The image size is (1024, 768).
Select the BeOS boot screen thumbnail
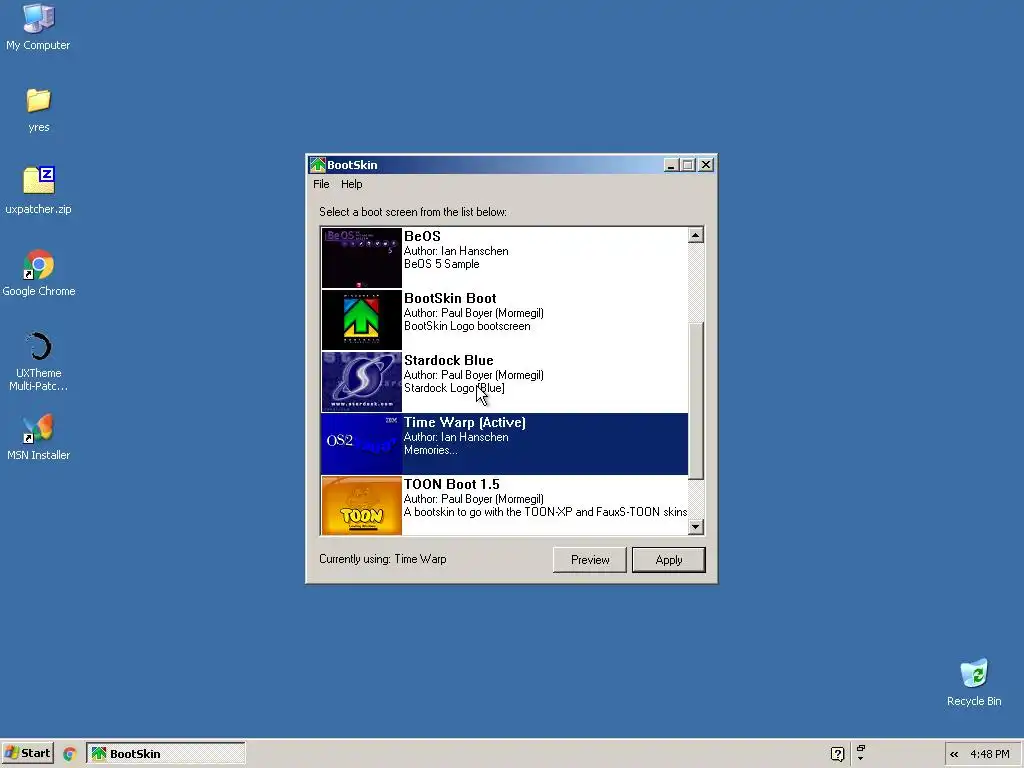click(x=361, y=258)
